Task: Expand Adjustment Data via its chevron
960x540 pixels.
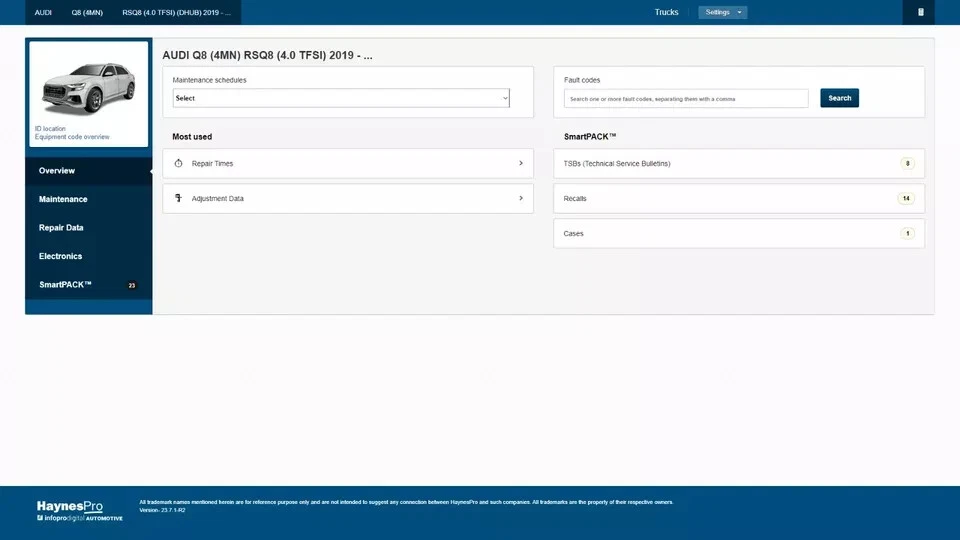Action: (x=521, y=198)
